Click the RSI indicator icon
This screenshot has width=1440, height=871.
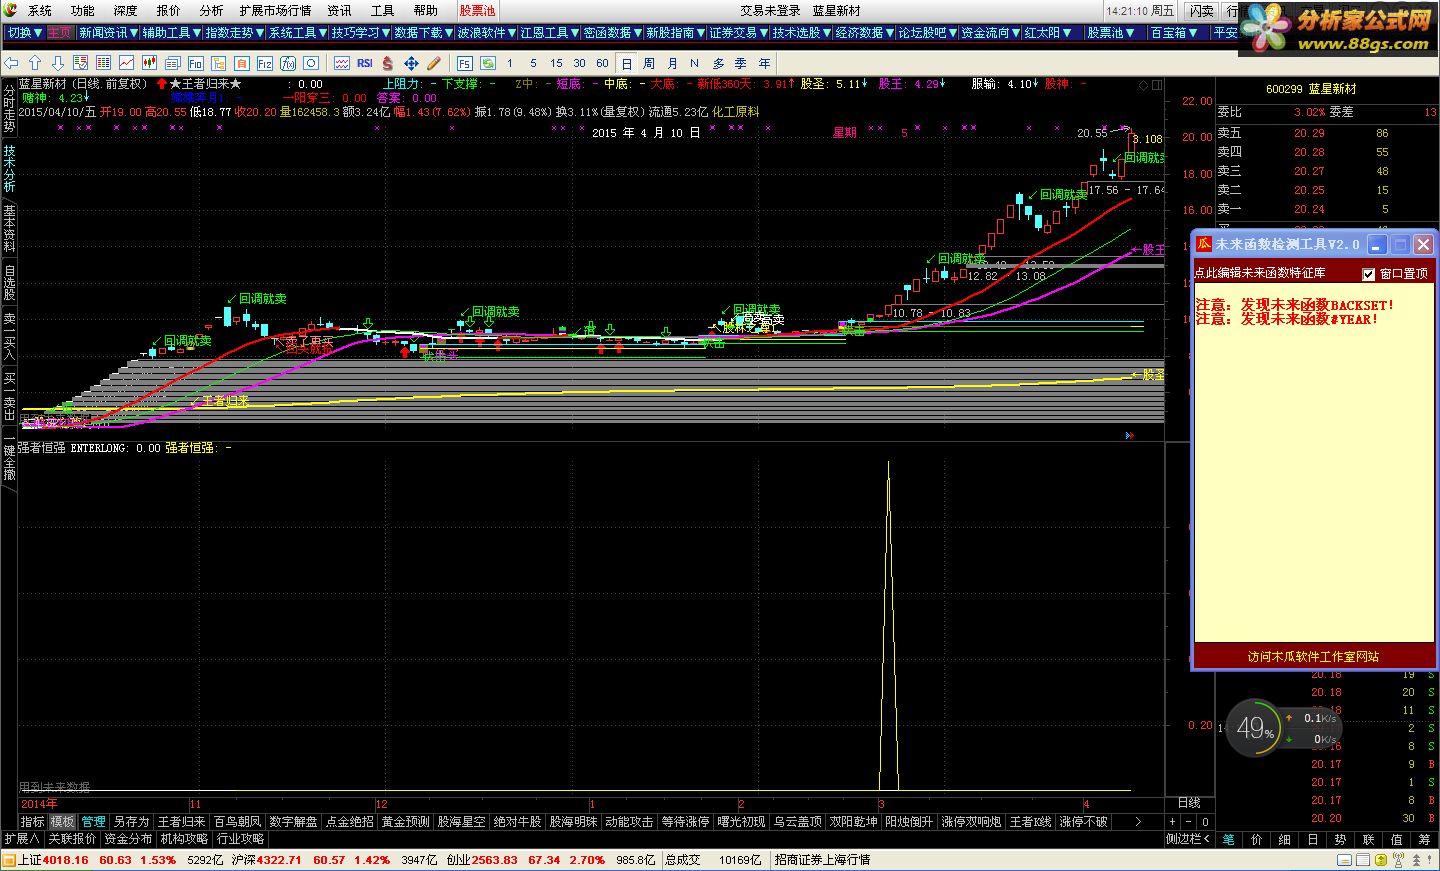click(x=365, y=63)
